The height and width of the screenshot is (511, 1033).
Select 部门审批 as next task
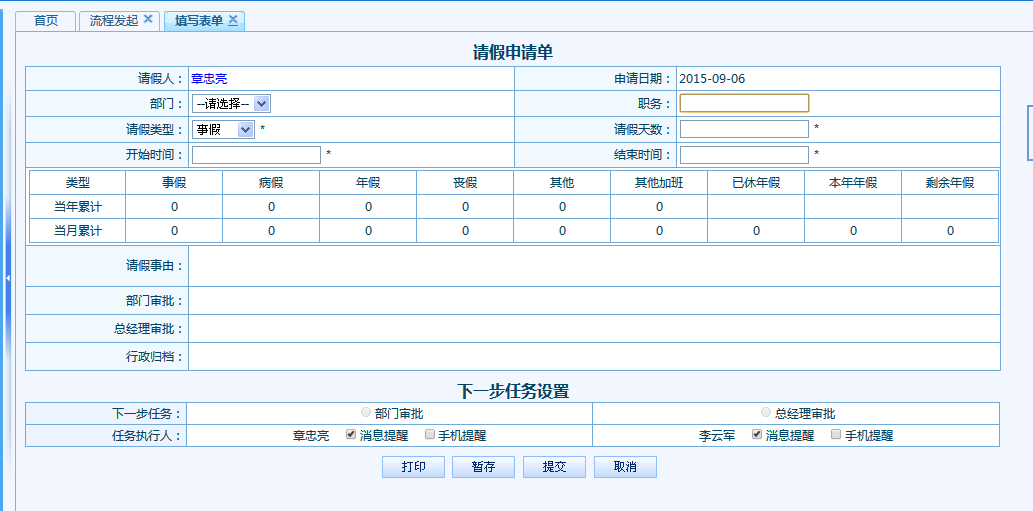pyautogui.click(x=367, y=412)
